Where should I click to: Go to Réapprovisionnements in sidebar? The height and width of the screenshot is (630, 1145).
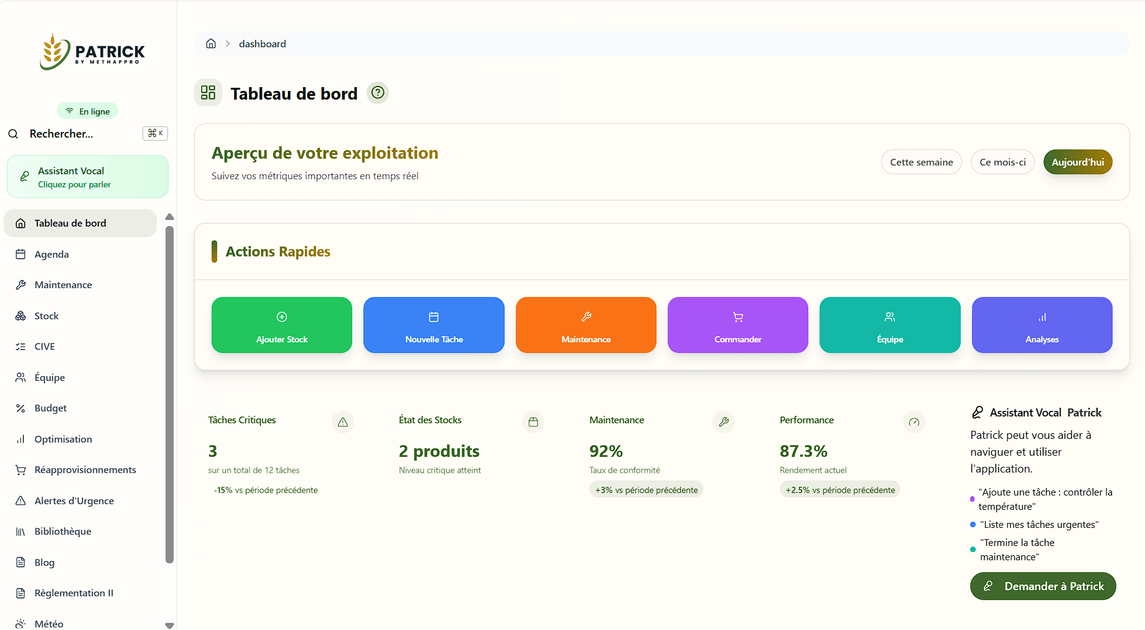point(85,470)
